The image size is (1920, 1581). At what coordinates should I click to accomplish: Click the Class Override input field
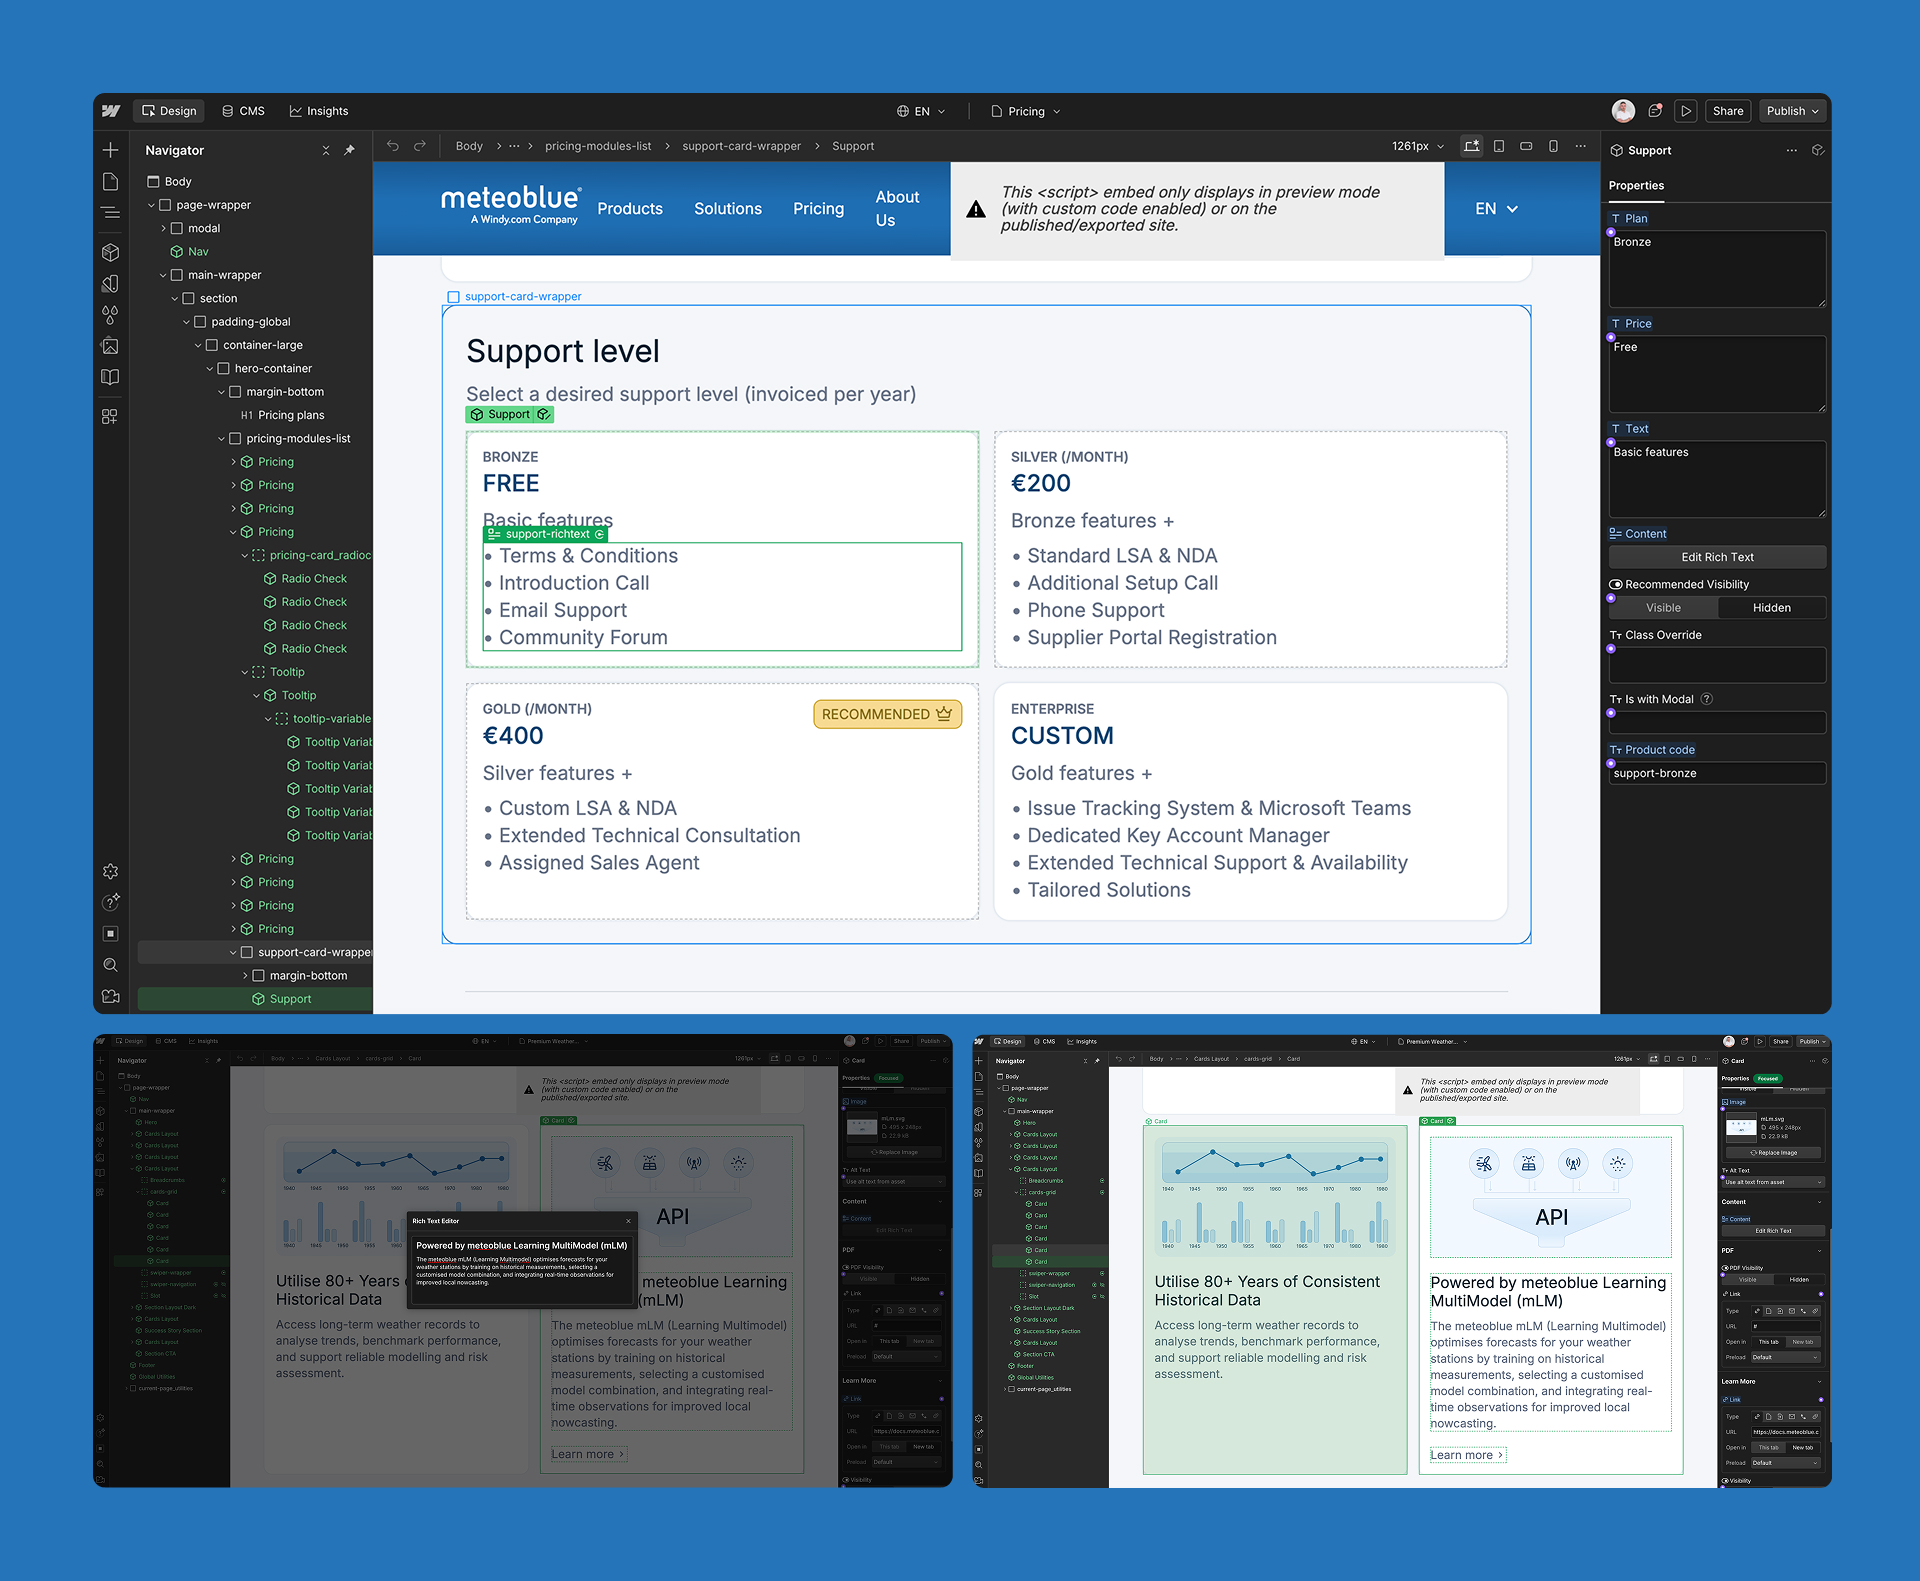click(1717, 665)
